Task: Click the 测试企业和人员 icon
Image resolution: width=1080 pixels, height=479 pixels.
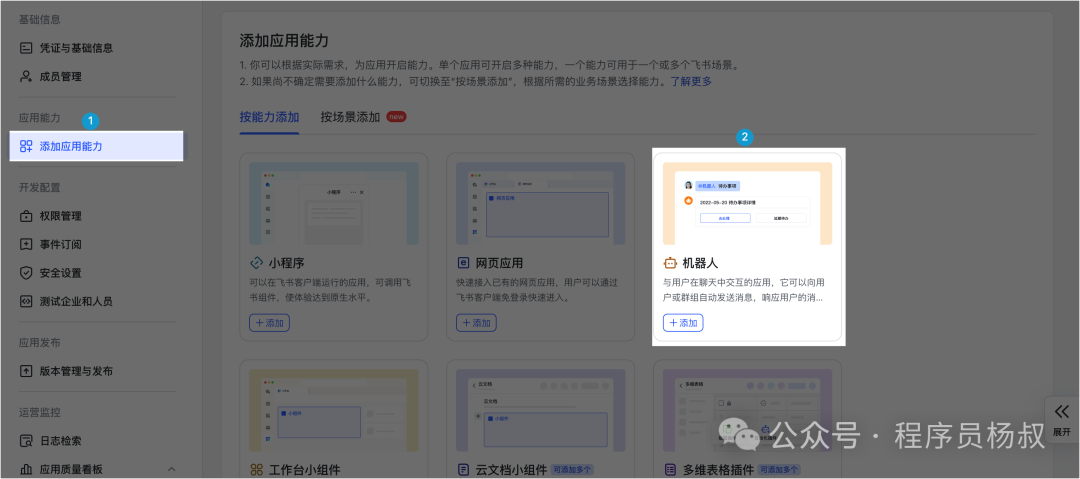Action: pyautogui.click(x=26, y=301)
